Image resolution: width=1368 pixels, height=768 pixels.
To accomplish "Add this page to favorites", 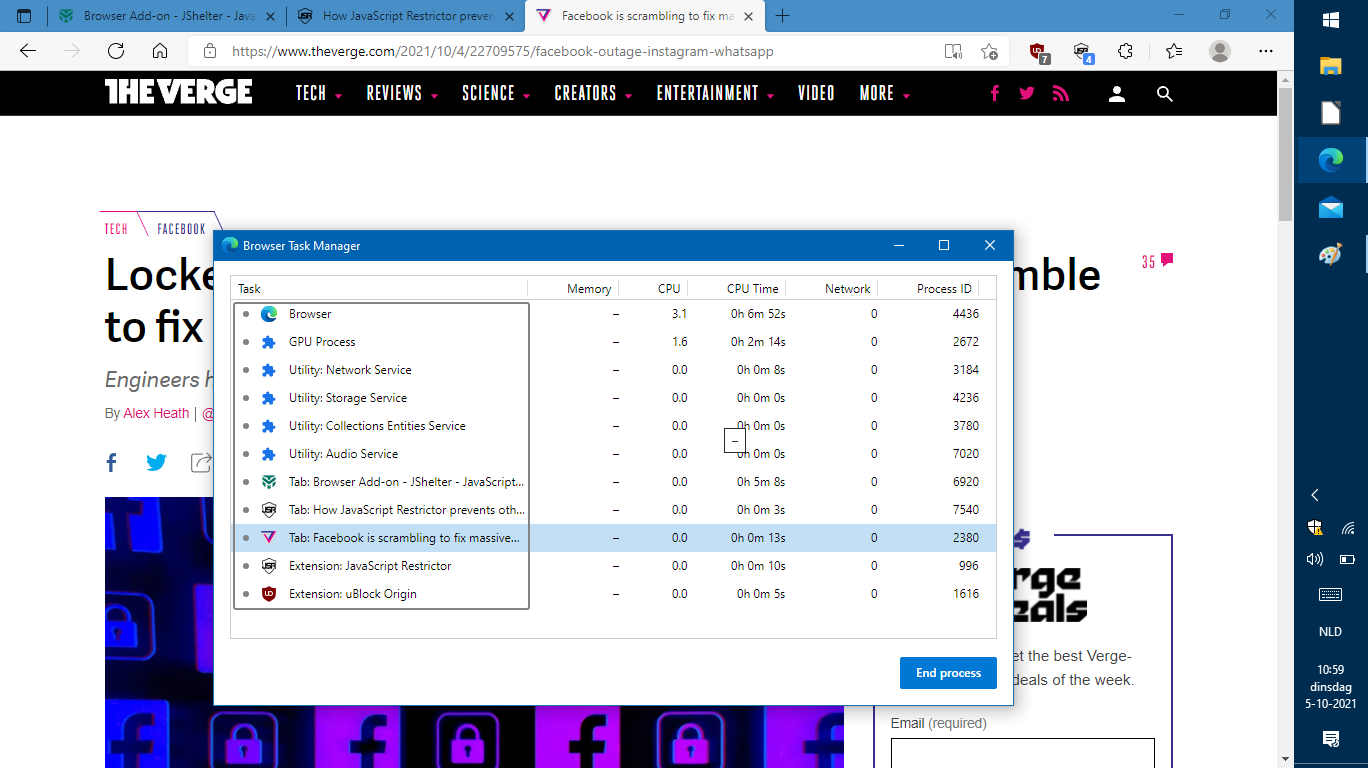I will (989, 51).
